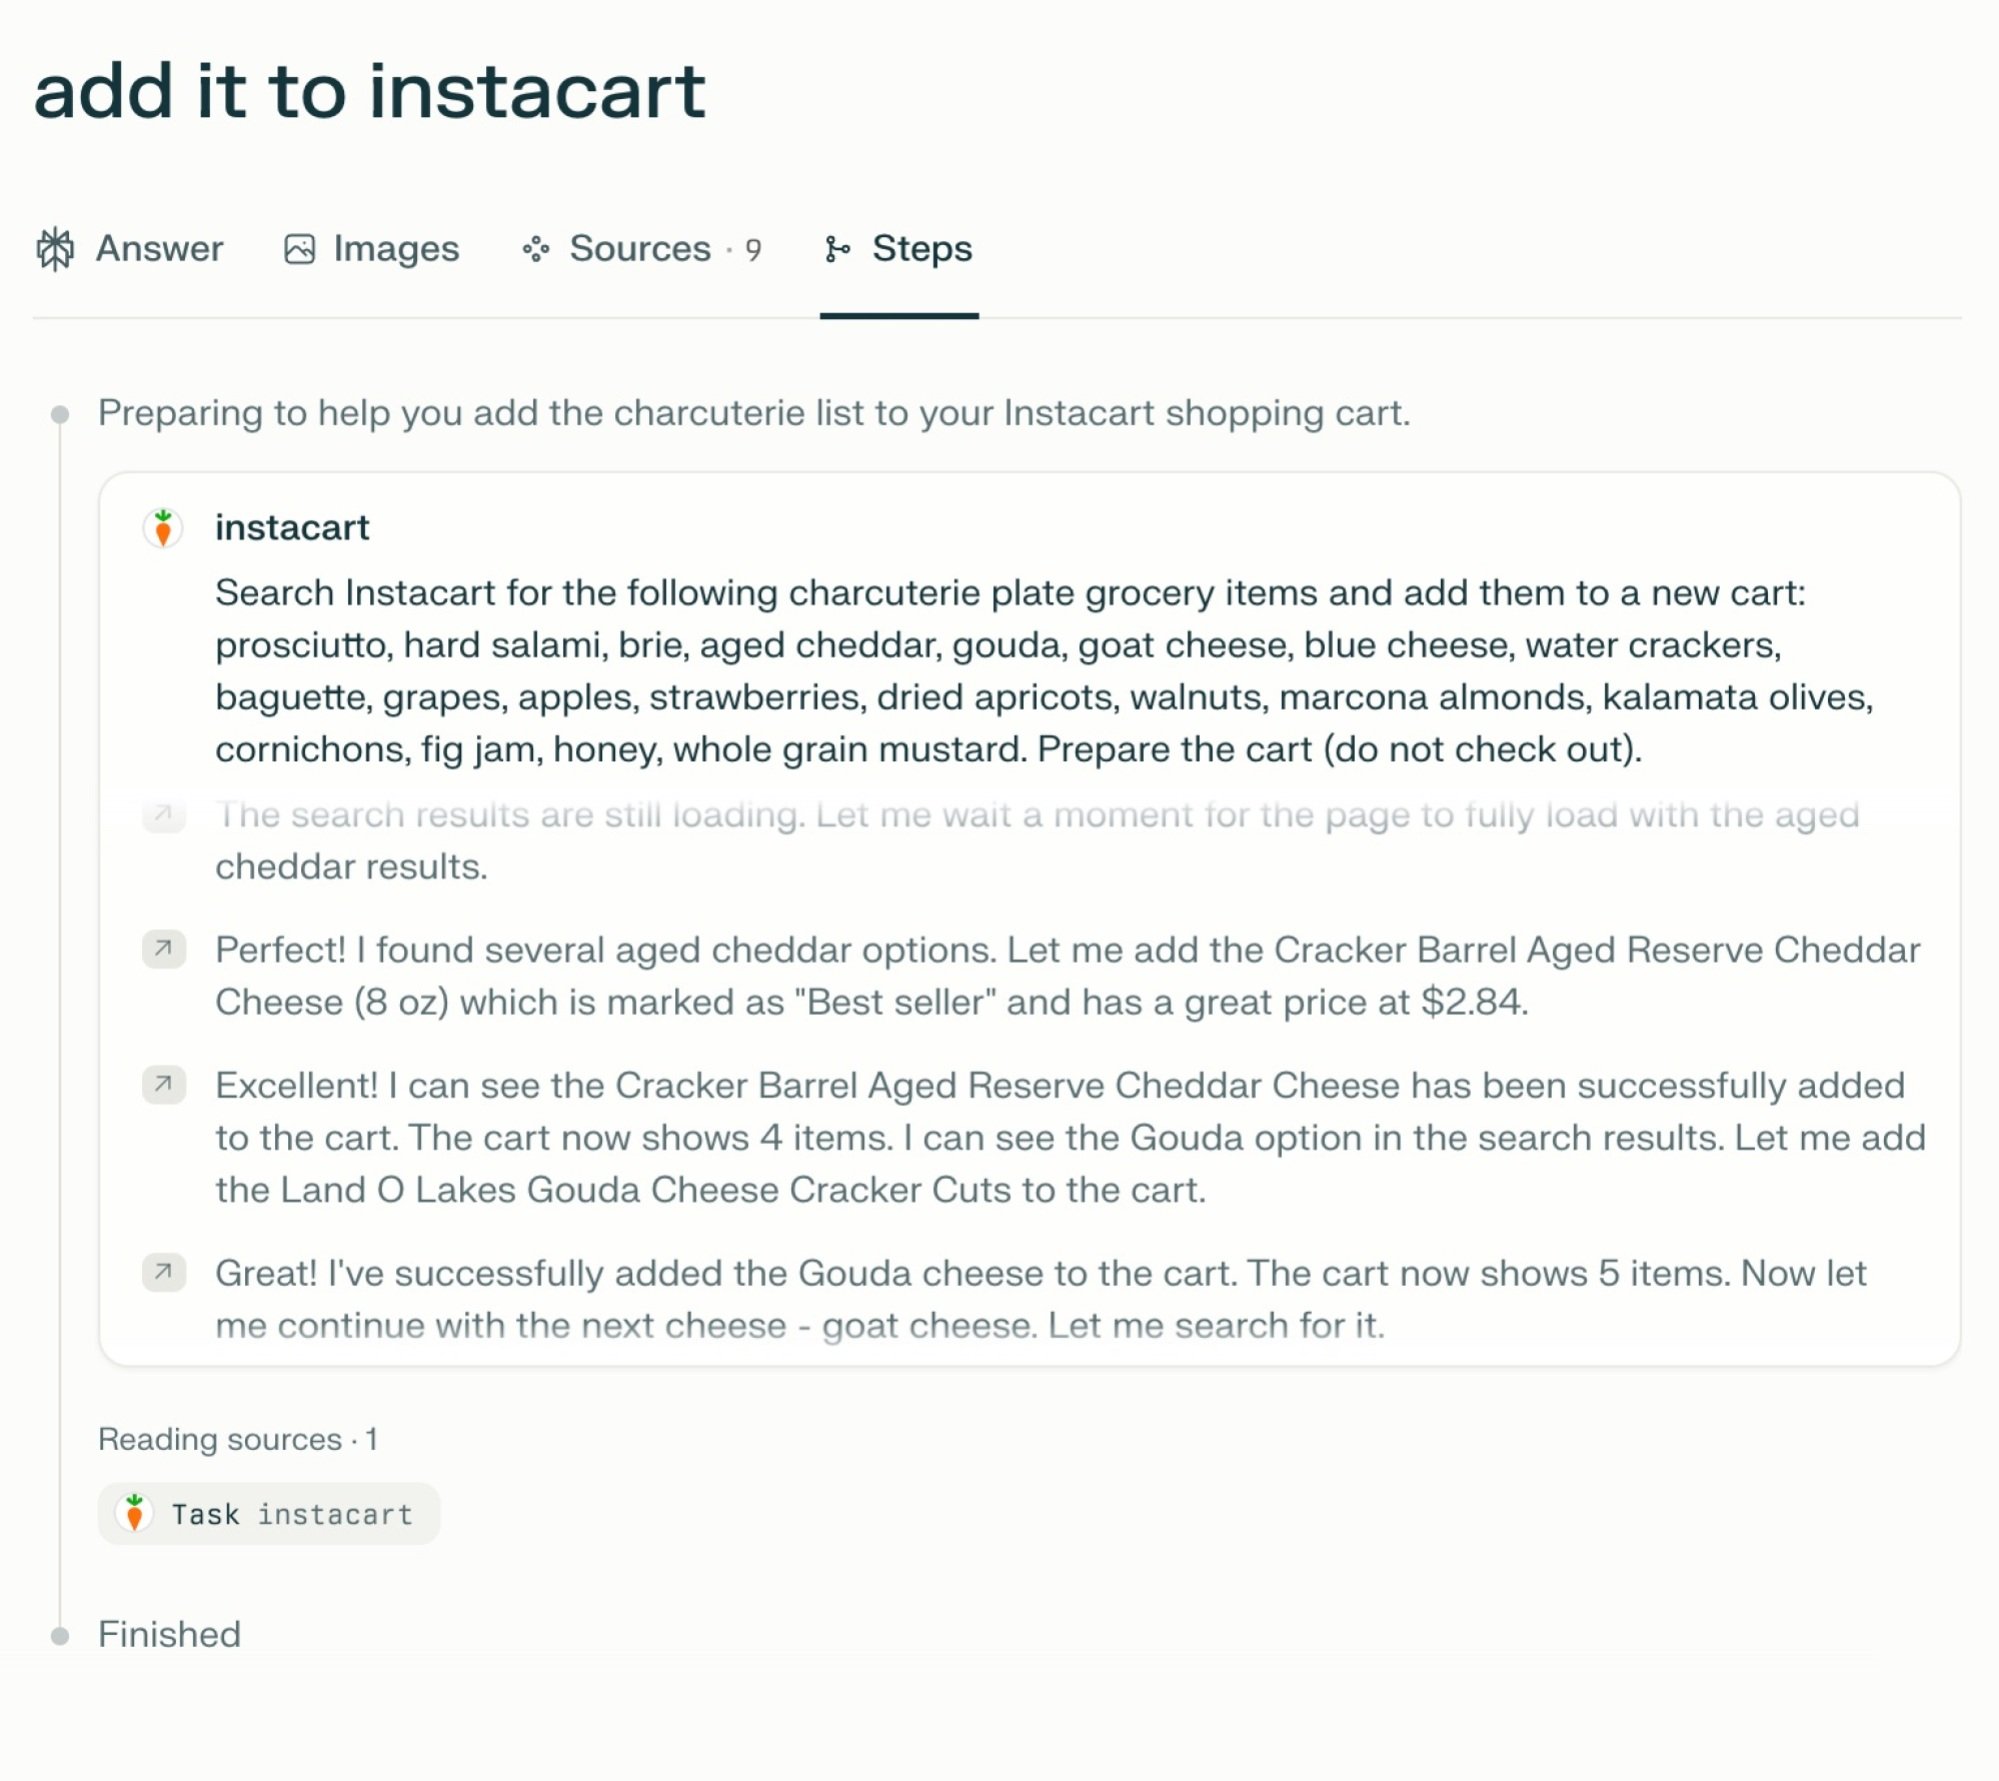Image resolution: width=1999 pixels, height=1781 pixels.
Task: Click the branch icon beside Steps
Action: pos(837,249)
